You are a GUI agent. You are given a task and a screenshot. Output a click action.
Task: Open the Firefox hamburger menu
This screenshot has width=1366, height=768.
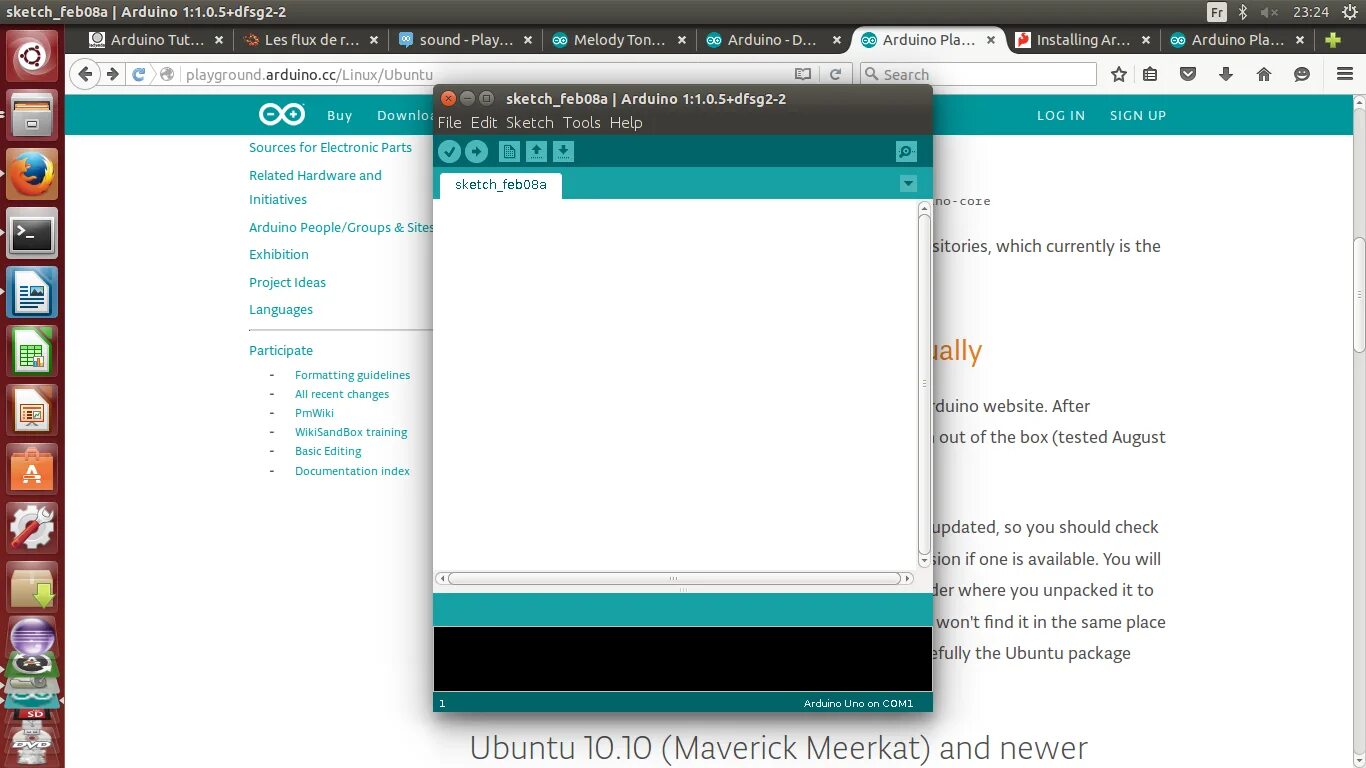(x=1344, y=74)
